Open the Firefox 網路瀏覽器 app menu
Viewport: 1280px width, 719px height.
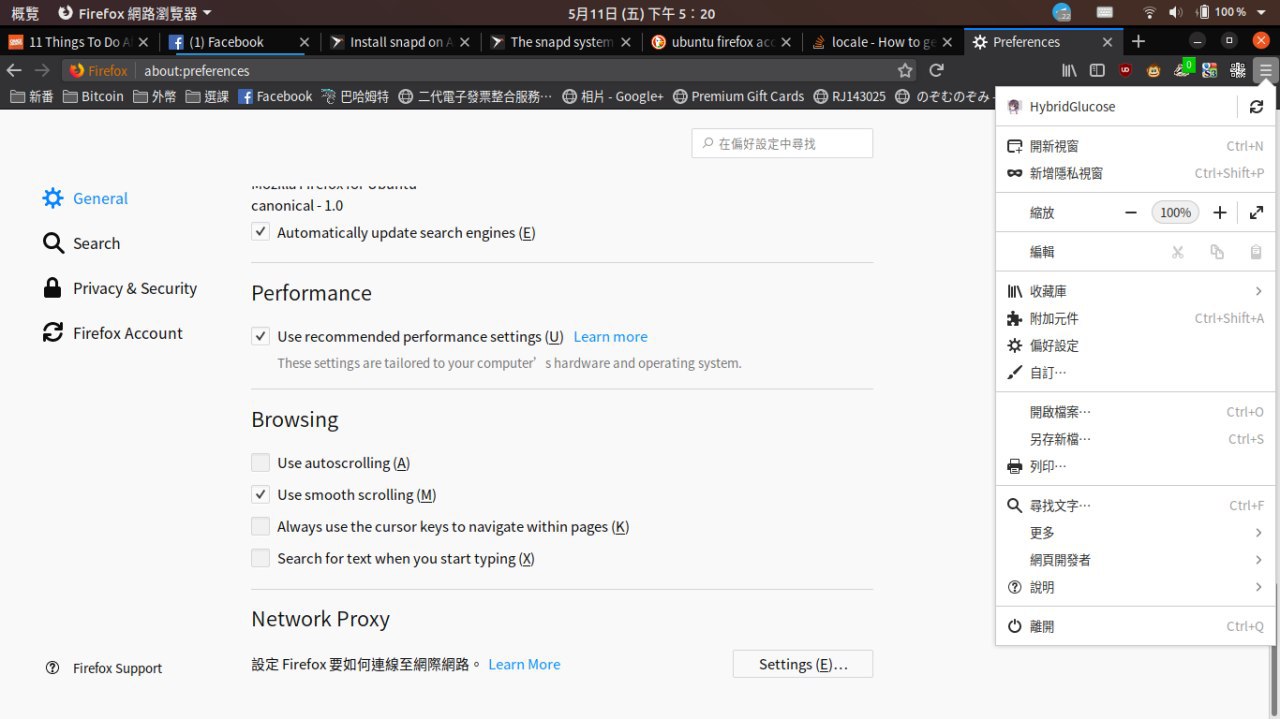(x=135, y=13)
